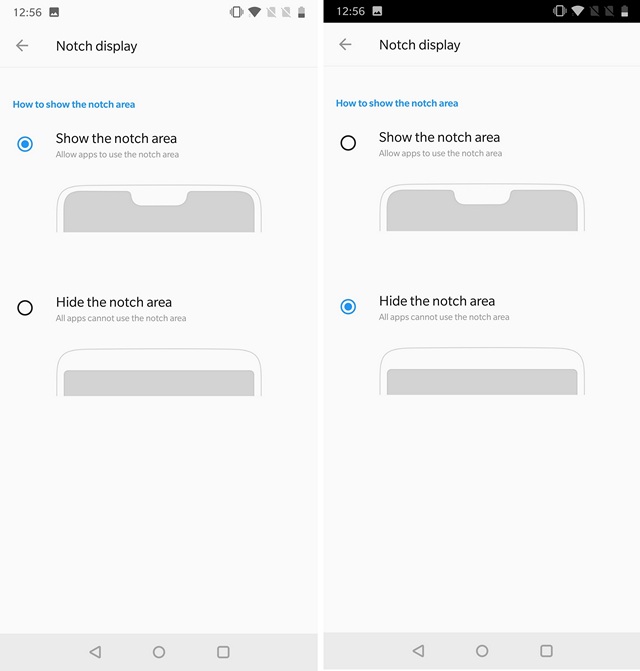Open recent apps square on right screen
The width and height of the screenshot is (640, 671).
(546, 651)
